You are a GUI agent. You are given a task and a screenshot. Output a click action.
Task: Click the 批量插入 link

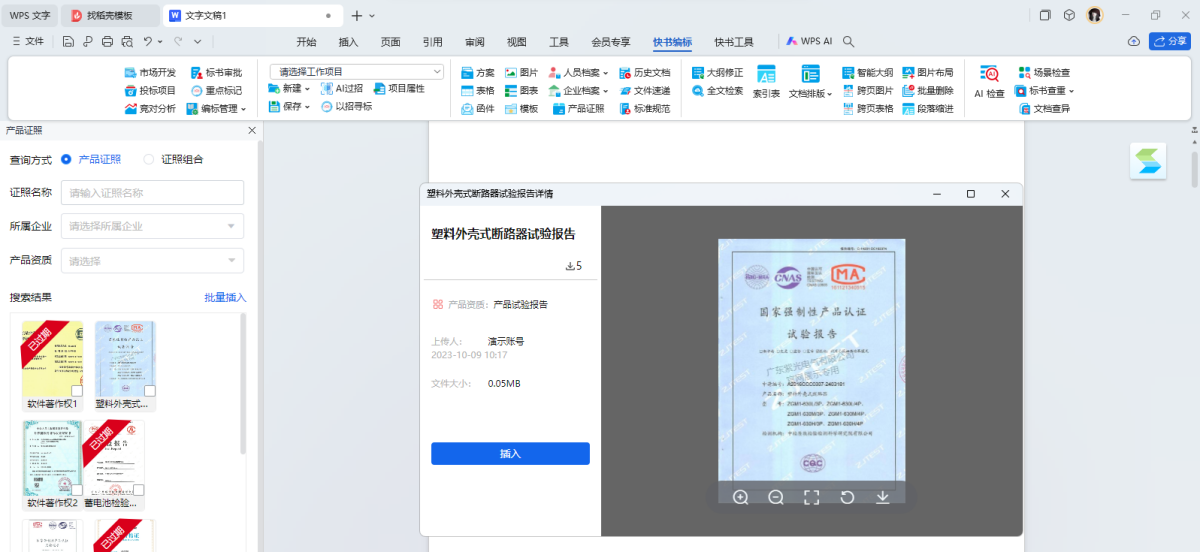click(225, 297)
